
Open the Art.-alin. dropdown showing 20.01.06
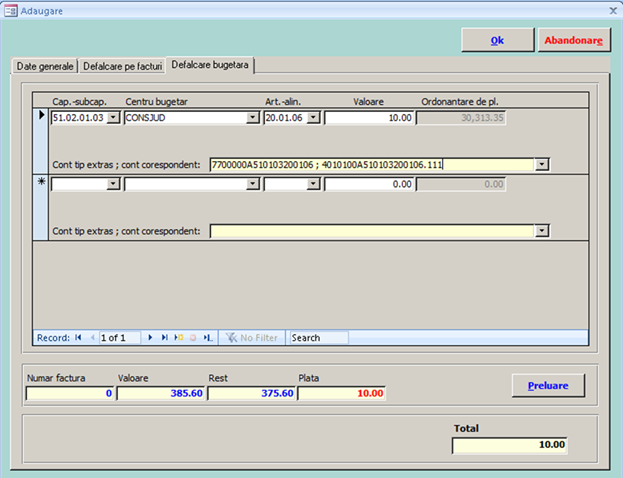point(313,117)
